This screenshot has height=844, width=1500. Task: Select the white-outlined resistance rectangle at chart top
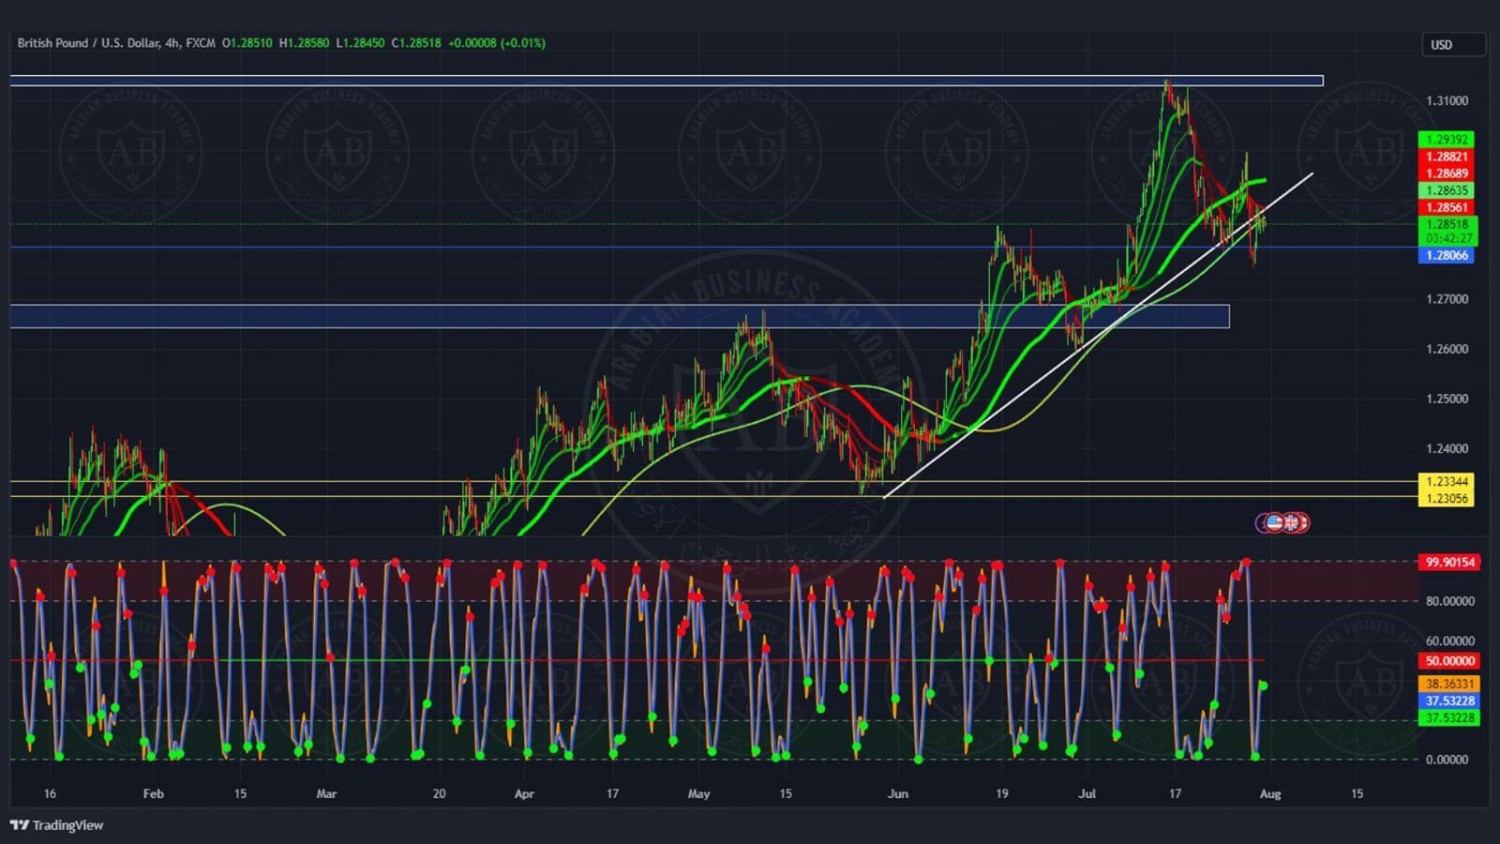click(x=600, y=80)
